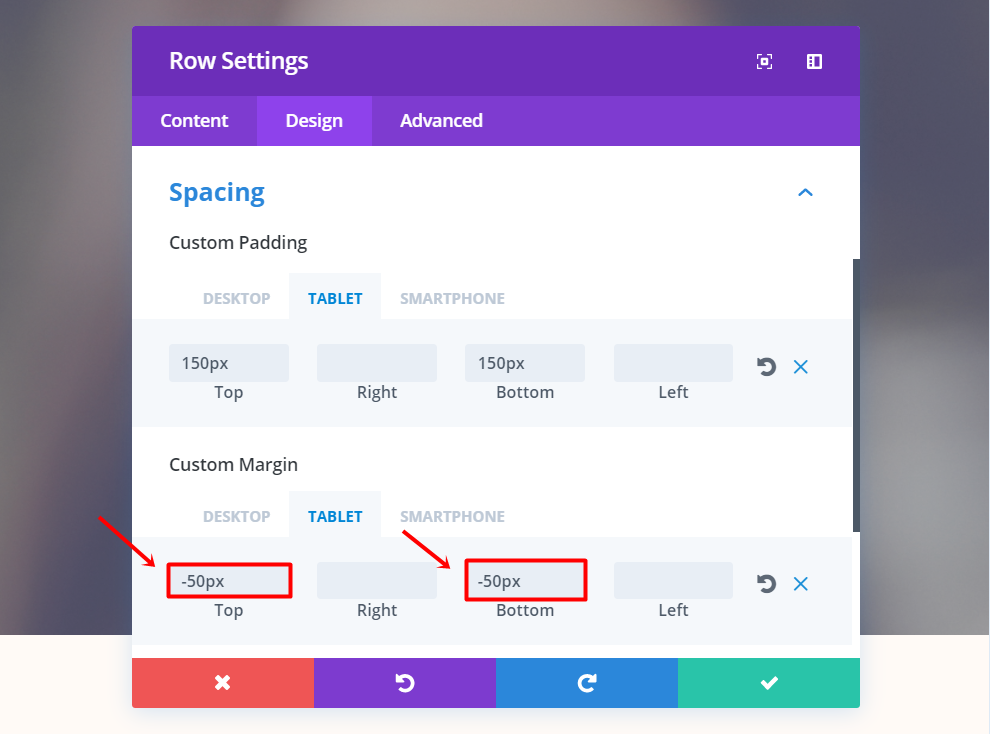The width and height of the screenshot is (990, 734).
Task: Click the Custom Margin Bottom field
Action: (525, 581)
